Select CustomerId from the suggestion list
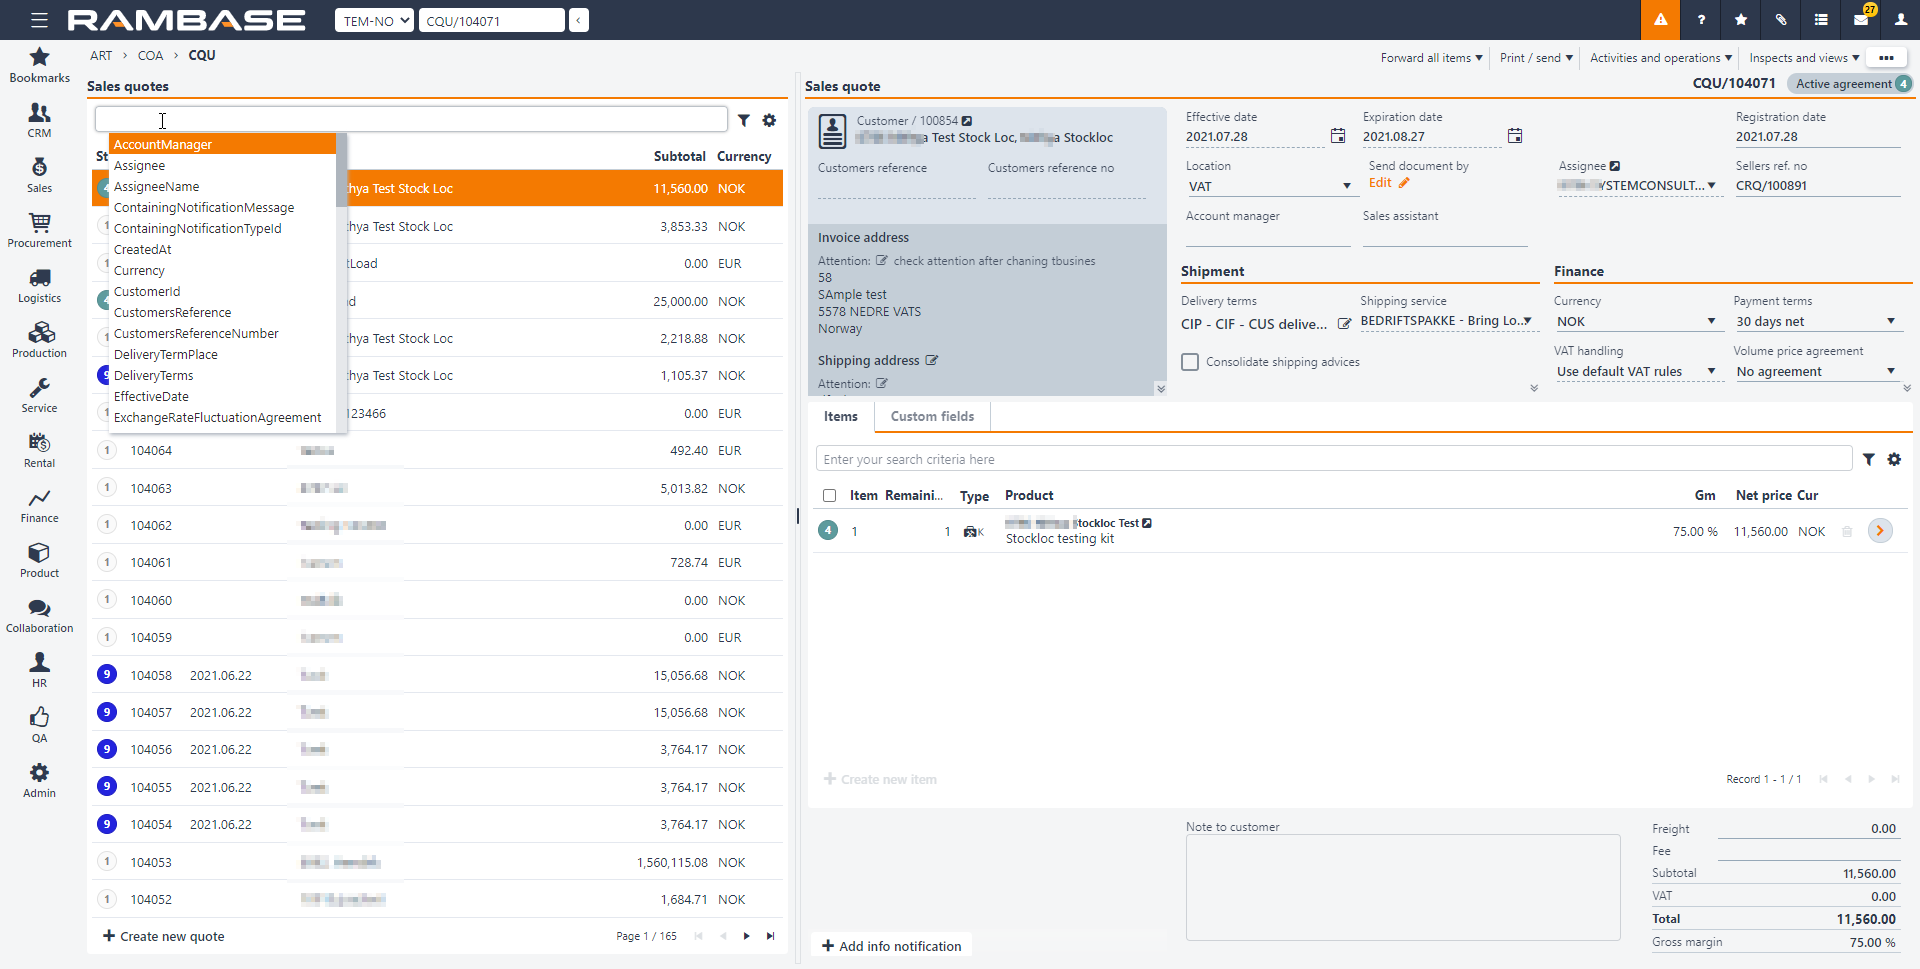This screenshot has height=969, width=1920. pyautogui.click(x=147, y=292)
